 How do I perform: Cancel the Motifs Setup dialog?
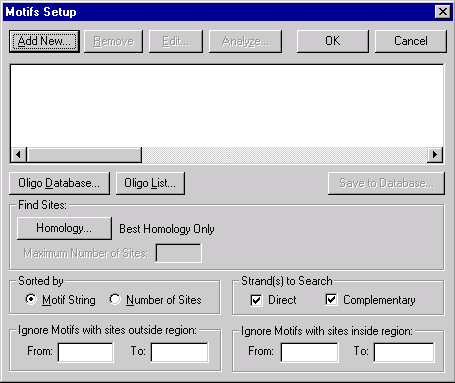(x=411, y=41)
